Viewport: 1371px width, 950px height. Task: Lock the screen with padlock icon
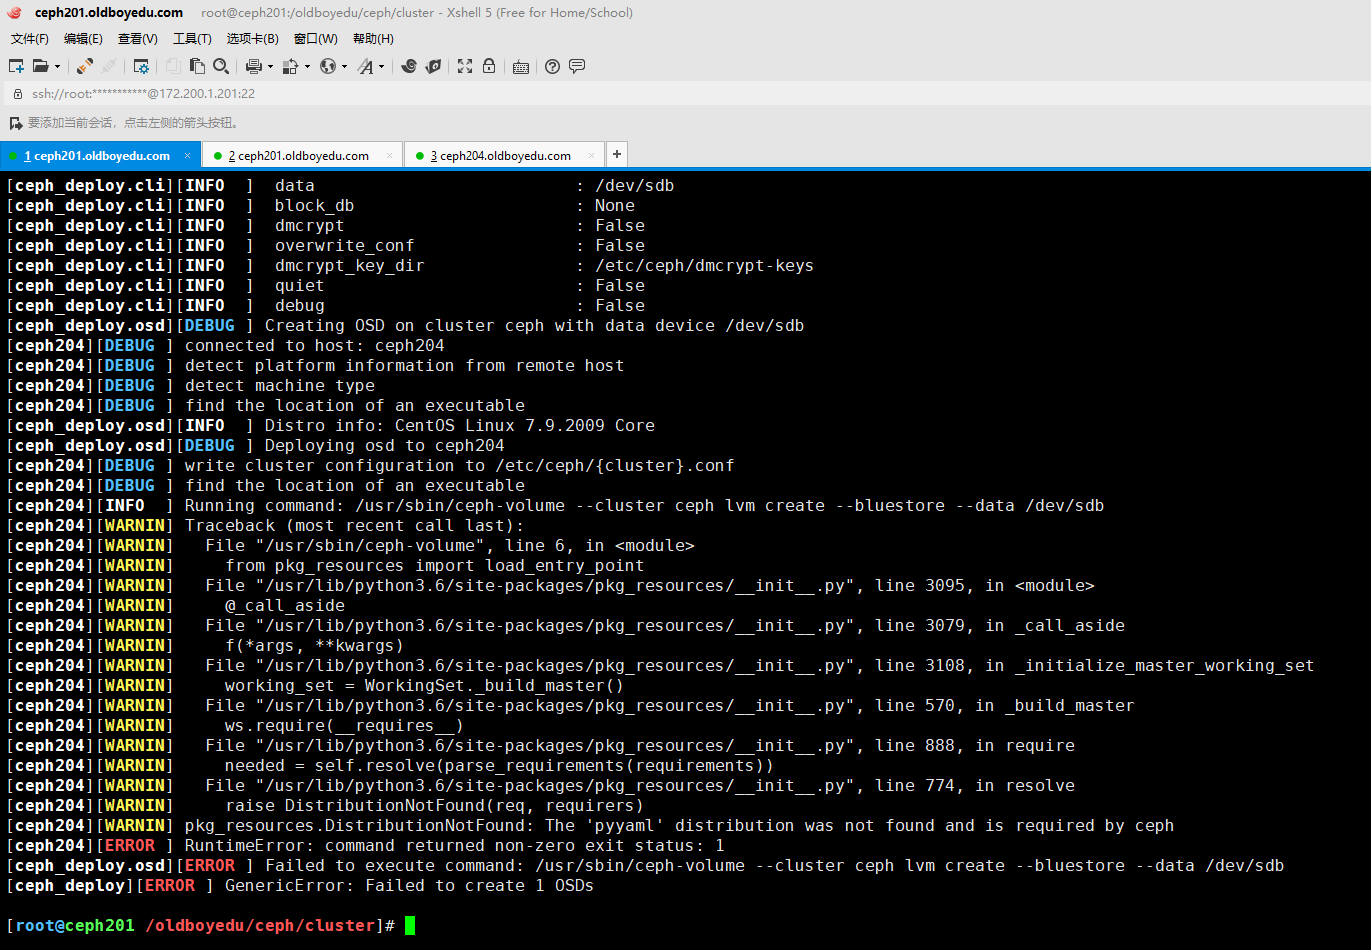(489, 66)
